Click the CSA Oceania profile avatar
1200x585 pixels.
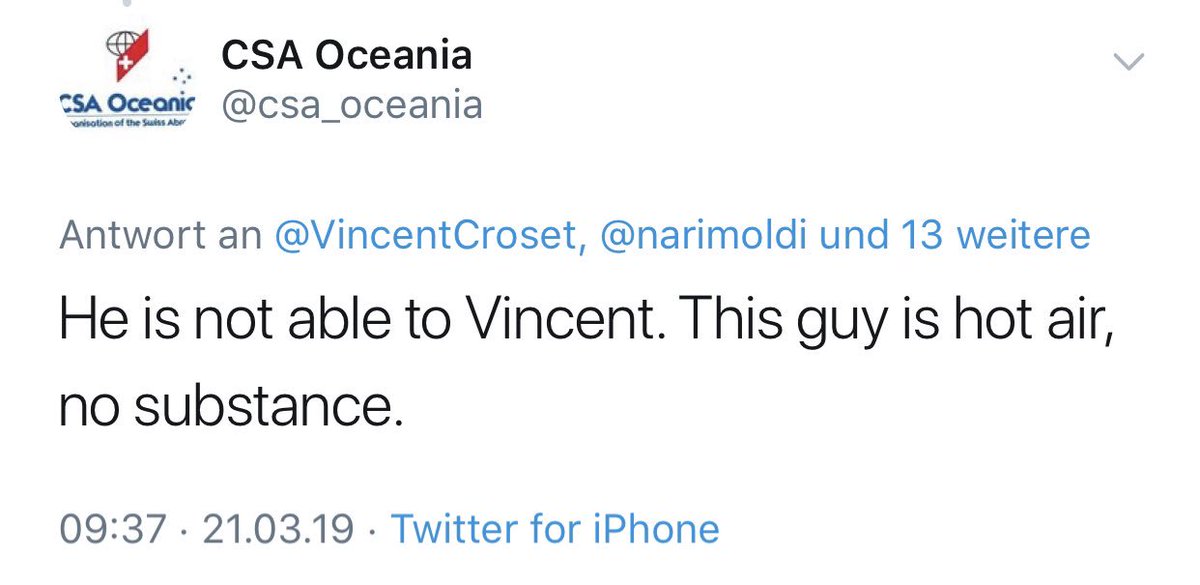126,82
